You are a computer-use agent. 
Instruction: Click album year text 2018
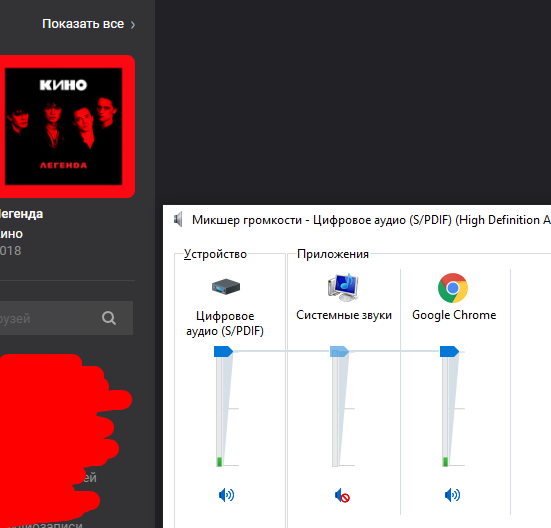click(11, 251)
